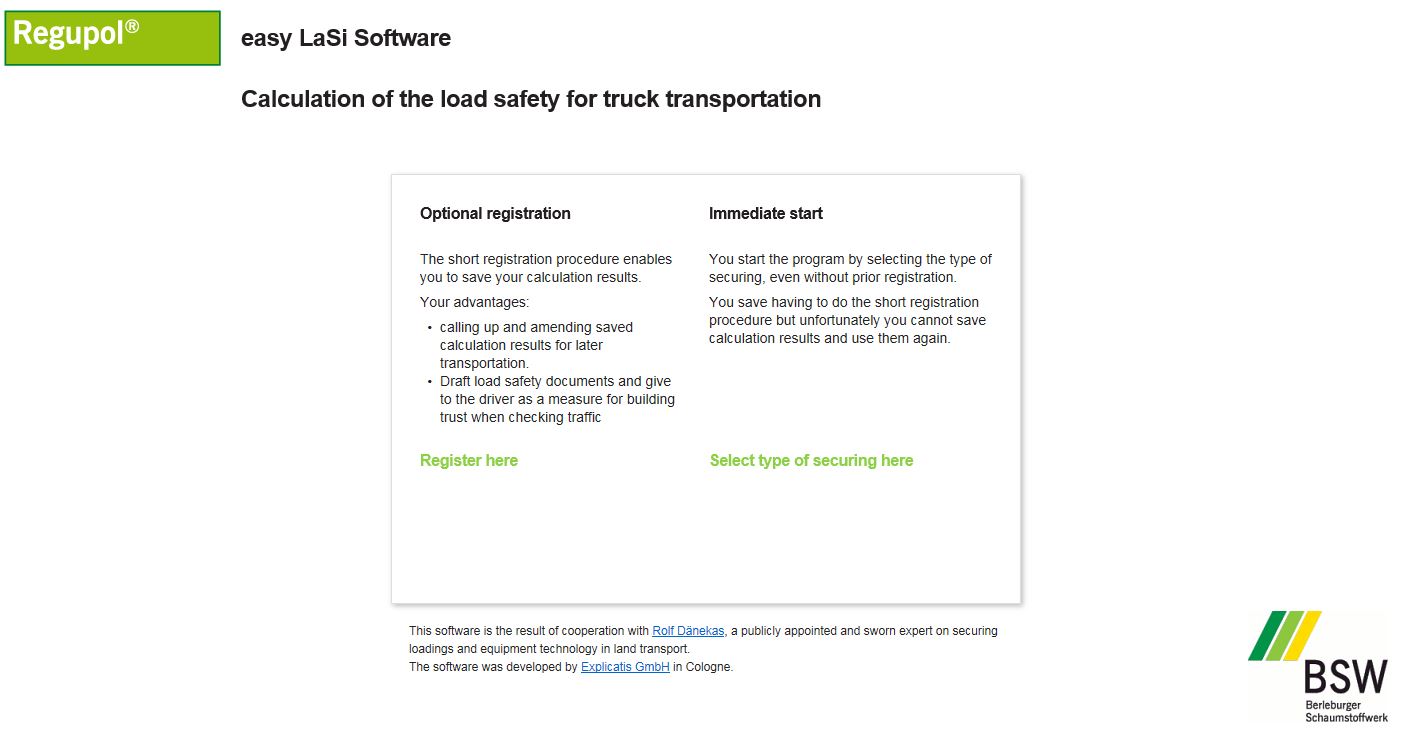Click the first bullet about saved calculation results

(540, 345)
